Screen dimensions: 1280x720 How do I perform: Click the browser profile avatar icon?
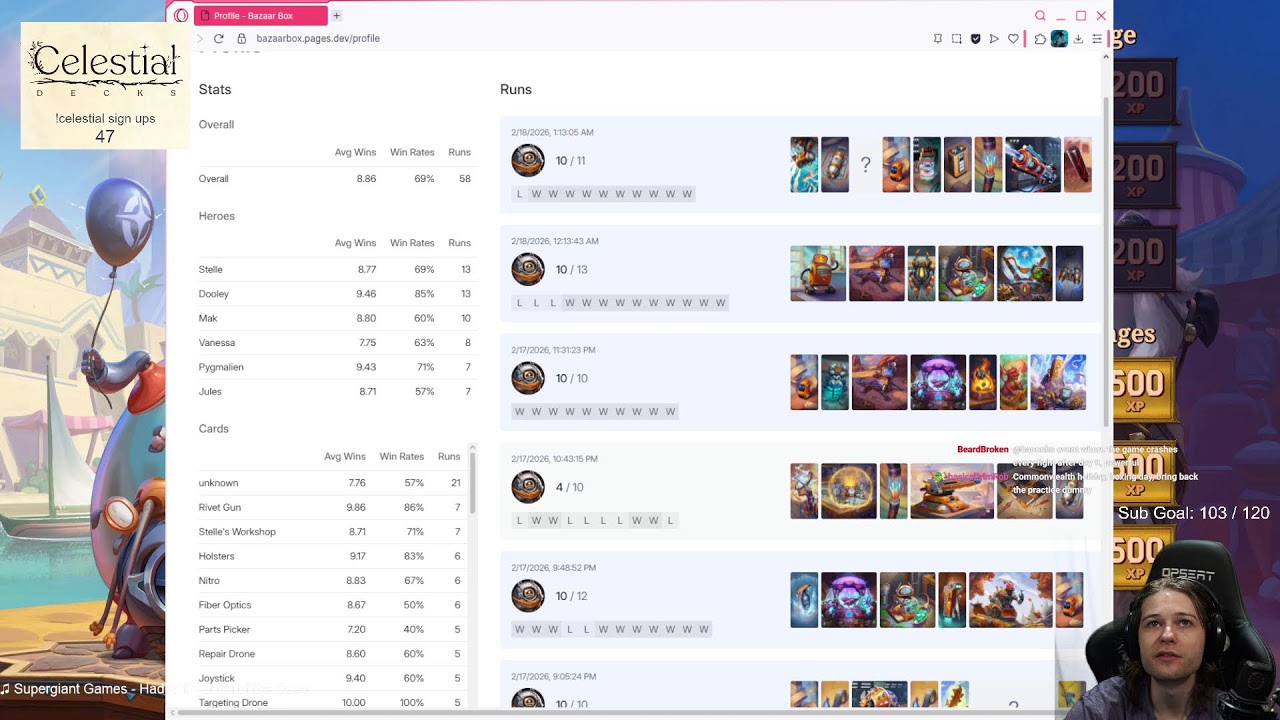[1059, 38]
